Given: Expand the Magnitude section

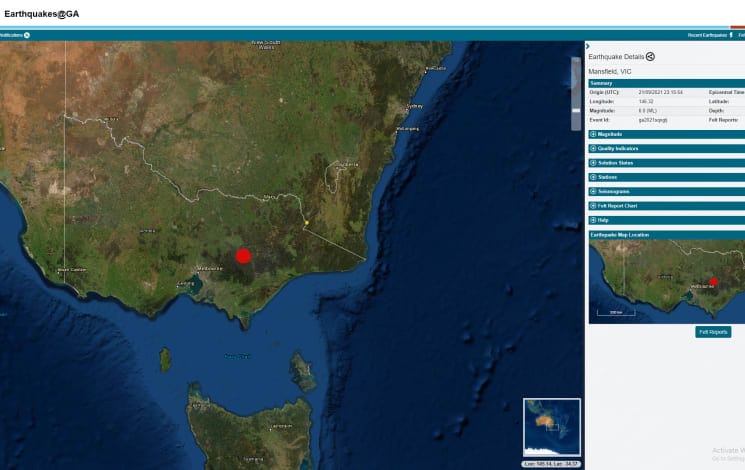Looking at the screenshot, I should pos(667,134).
